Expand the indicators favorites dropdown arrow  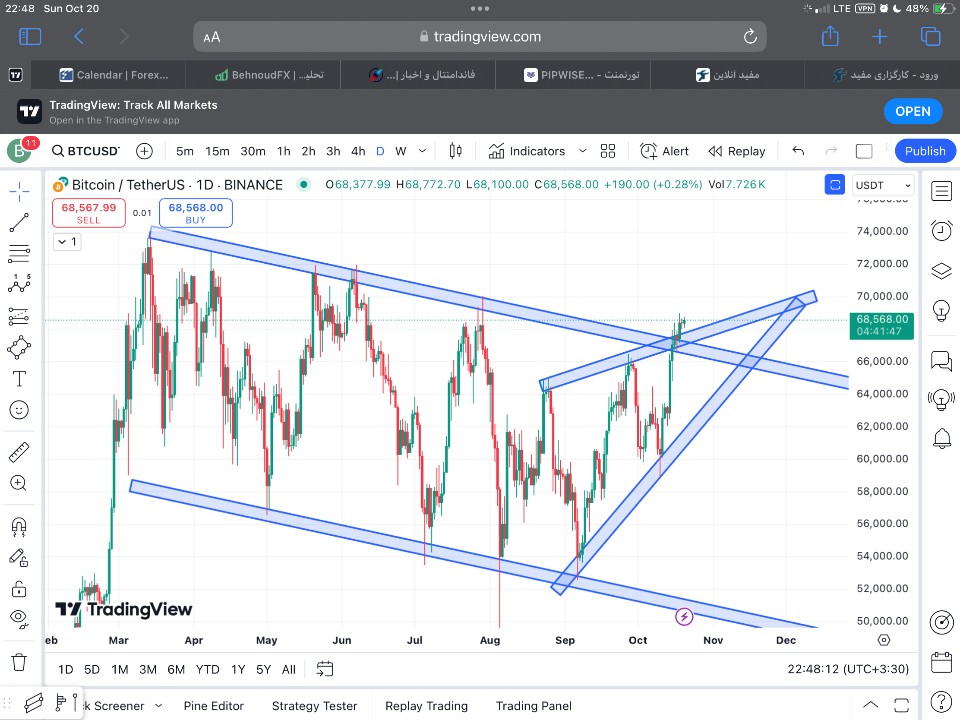(x=583, y=151)
